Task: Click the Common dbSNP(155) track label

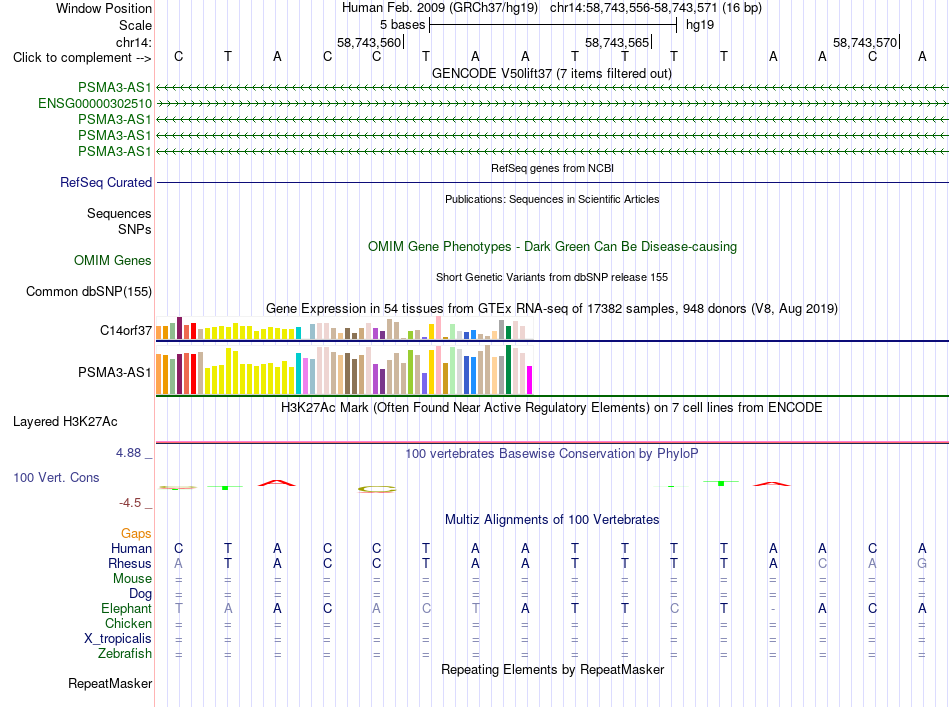Action: [x=89, y=291]
